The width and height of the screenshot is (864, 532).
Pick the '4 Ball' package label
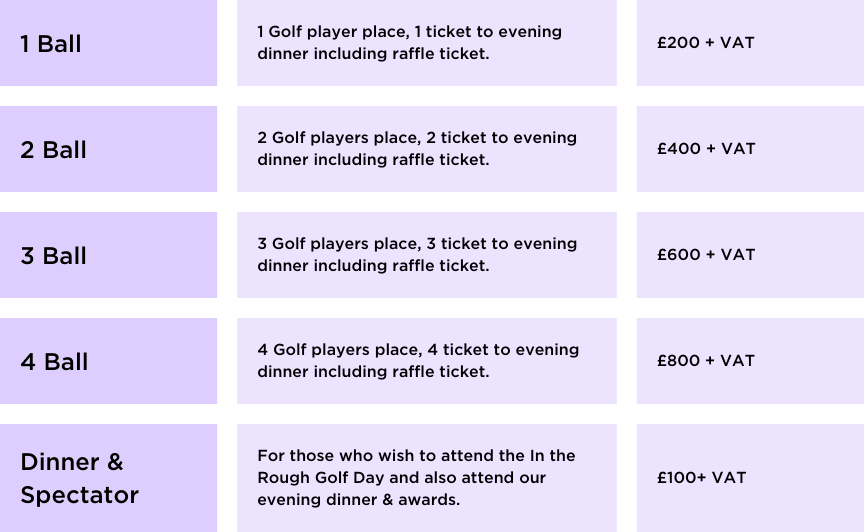pos(55,362)
